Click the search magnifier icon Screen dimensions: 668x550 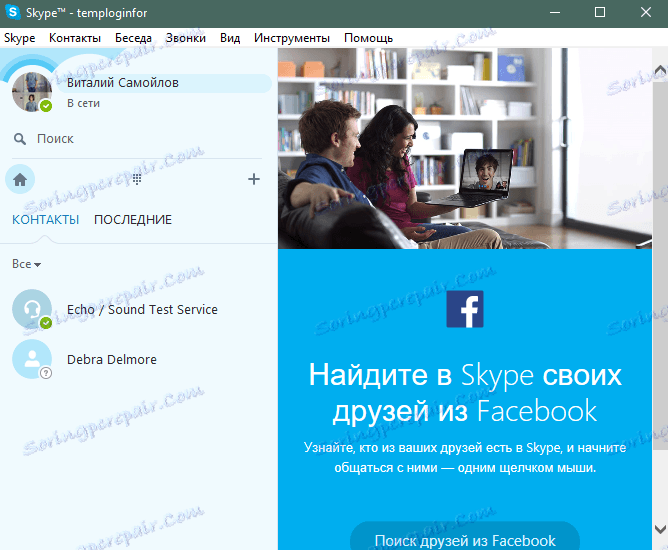coord(20,139)
